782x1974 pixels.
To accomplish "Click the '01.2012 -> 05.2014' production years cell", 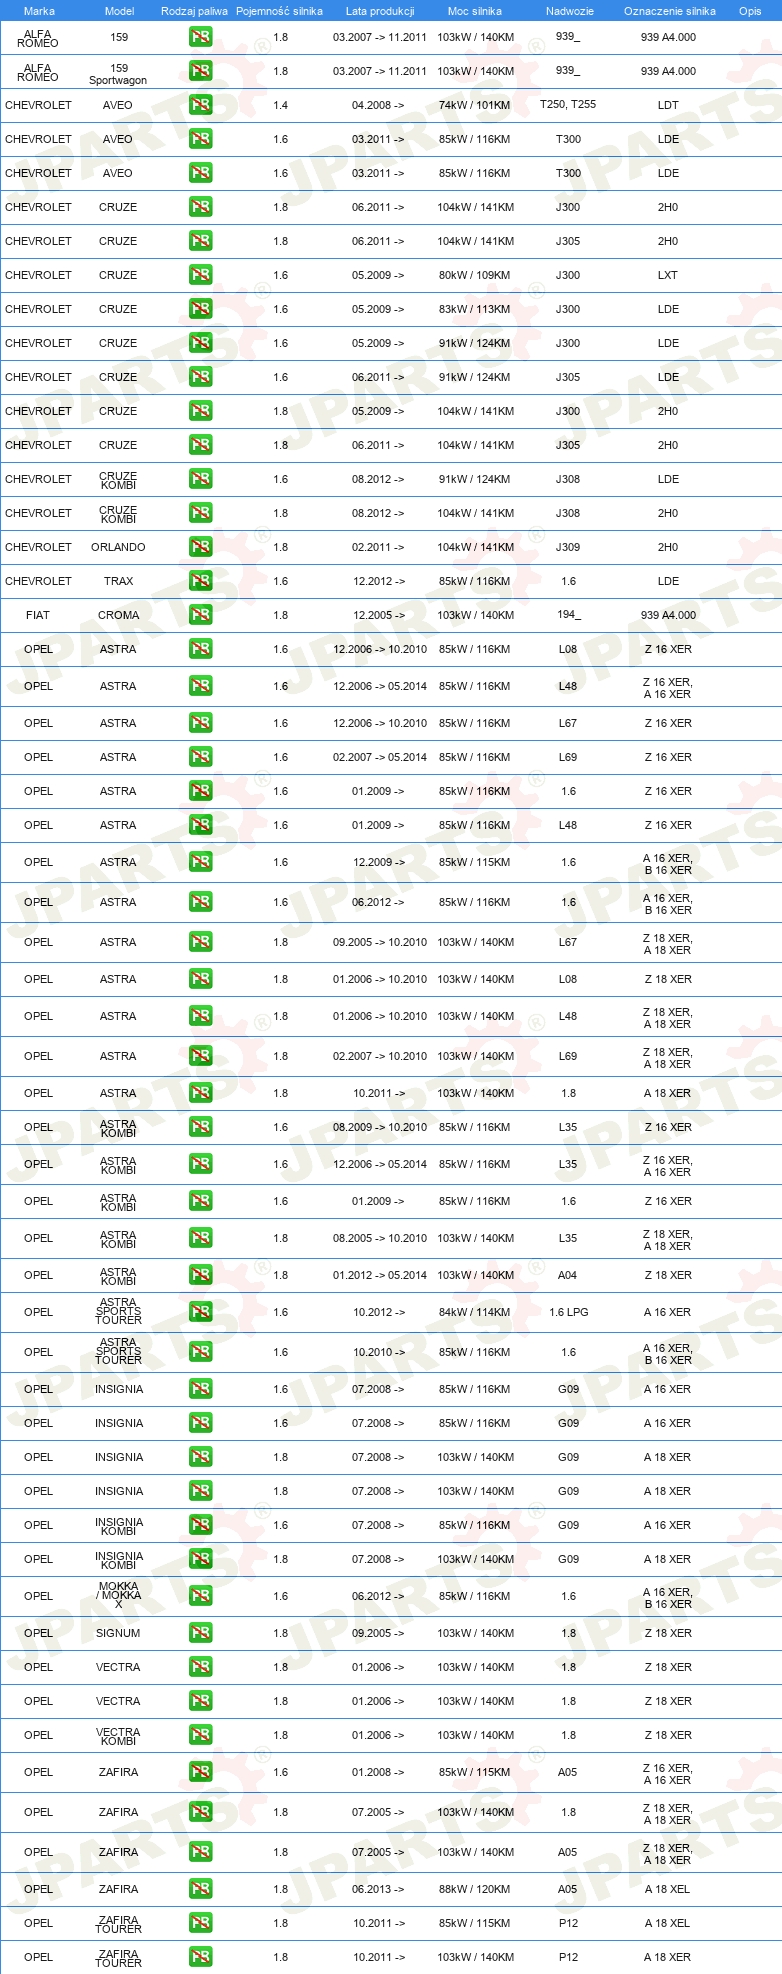I will click(380, 1275).
